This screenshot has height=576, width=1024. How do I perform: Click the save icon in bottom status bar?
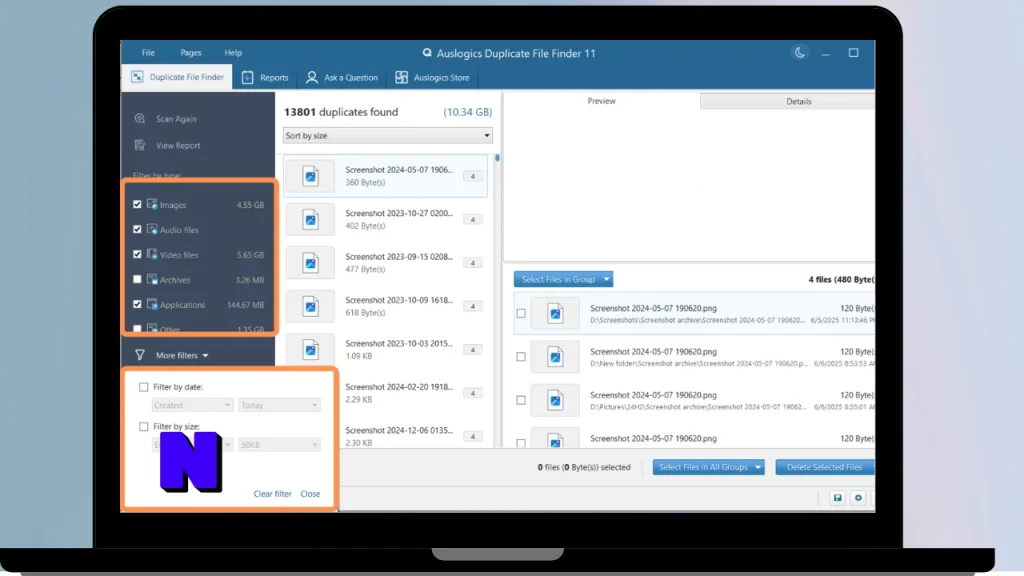pyautogui.click(x=838, y=498)
